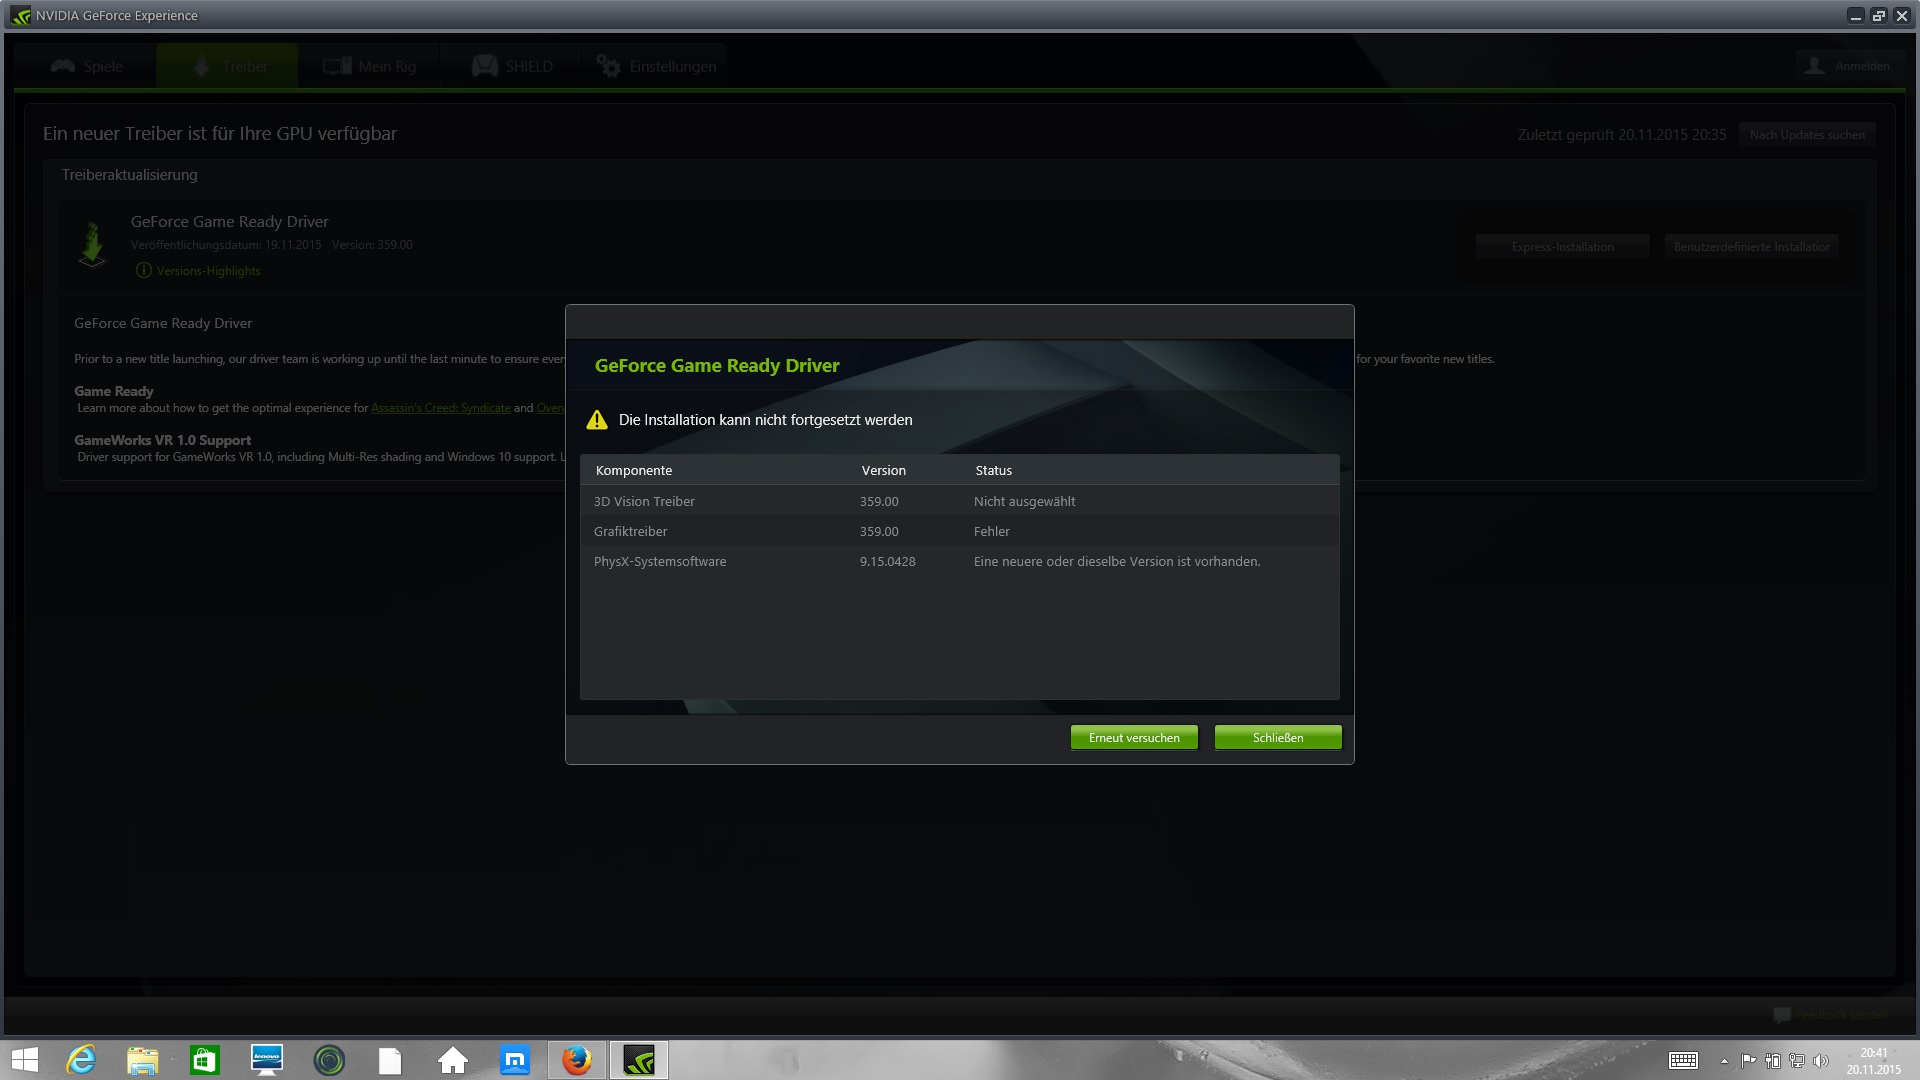The width and height of the screenshot is (1920, 1080).
Task: Select the PhysX-Systemsoftware table row
Action: tap(958, 561)
